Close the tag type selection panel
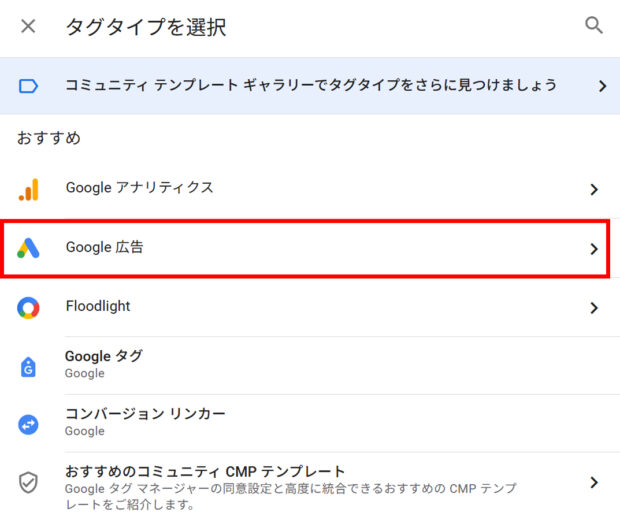The height and width of the screenshot is (516, 620). (28, 26)
